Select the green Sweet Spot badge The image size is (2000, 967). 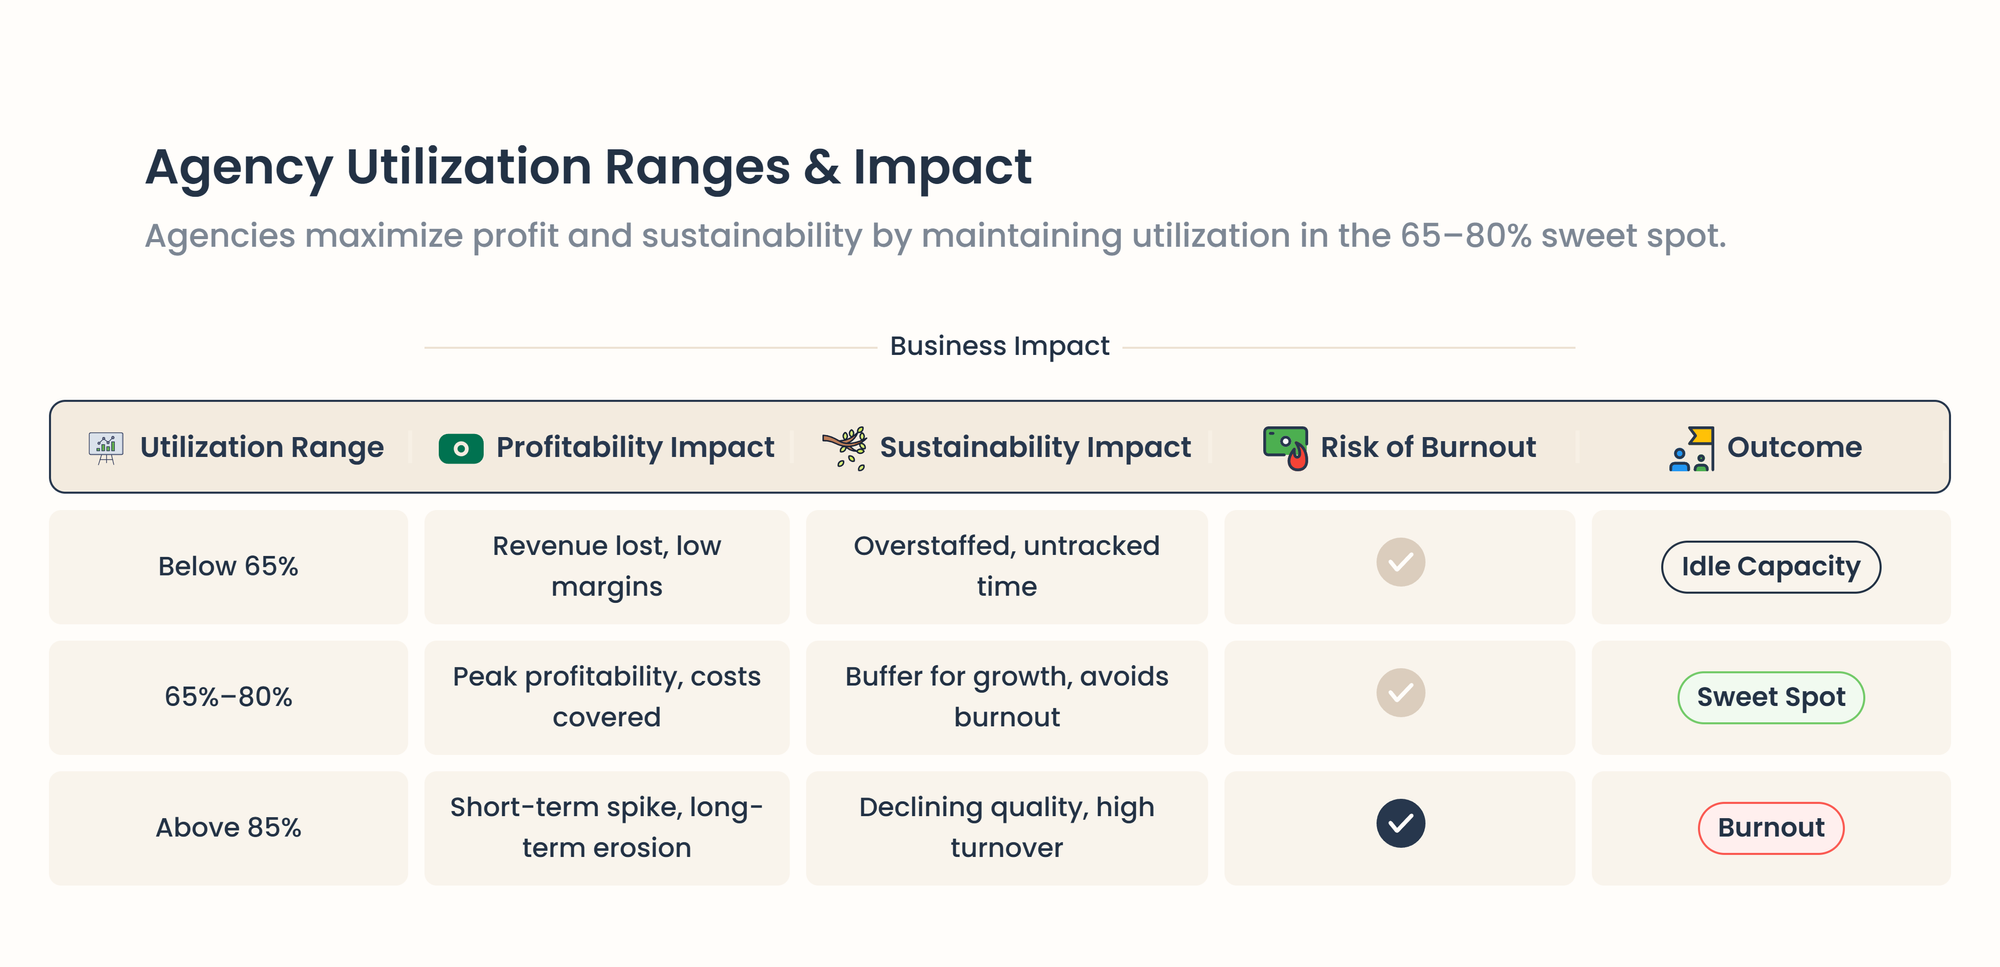click(x=1770, y=698)
